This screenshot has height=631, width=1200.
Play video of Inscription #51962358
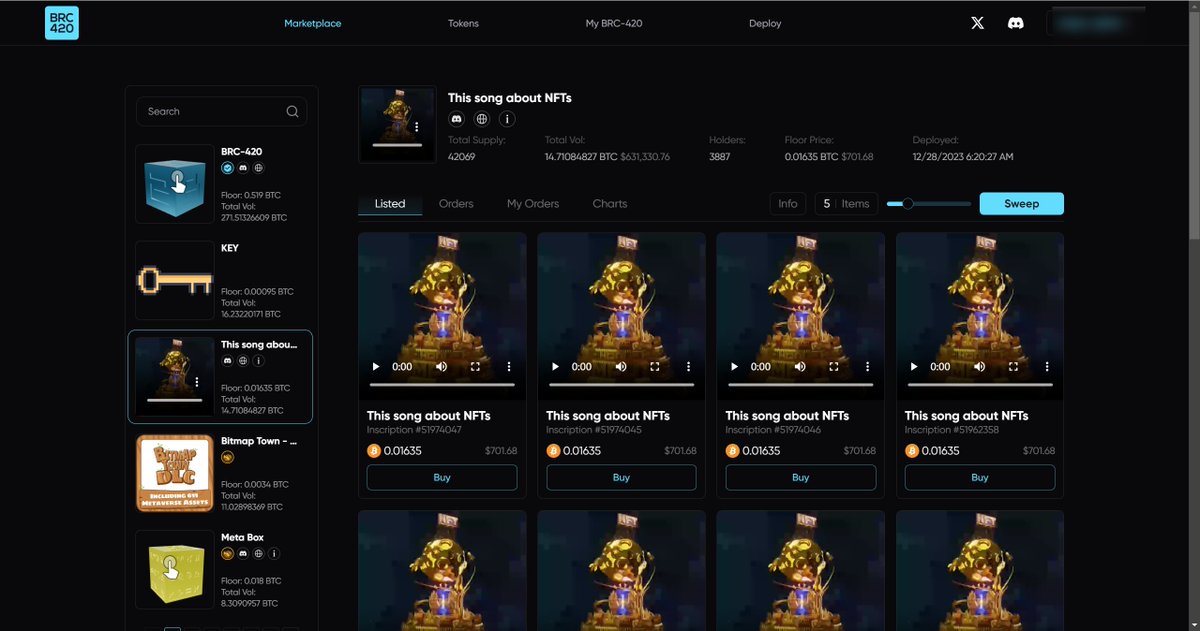[x=914, y=367]
